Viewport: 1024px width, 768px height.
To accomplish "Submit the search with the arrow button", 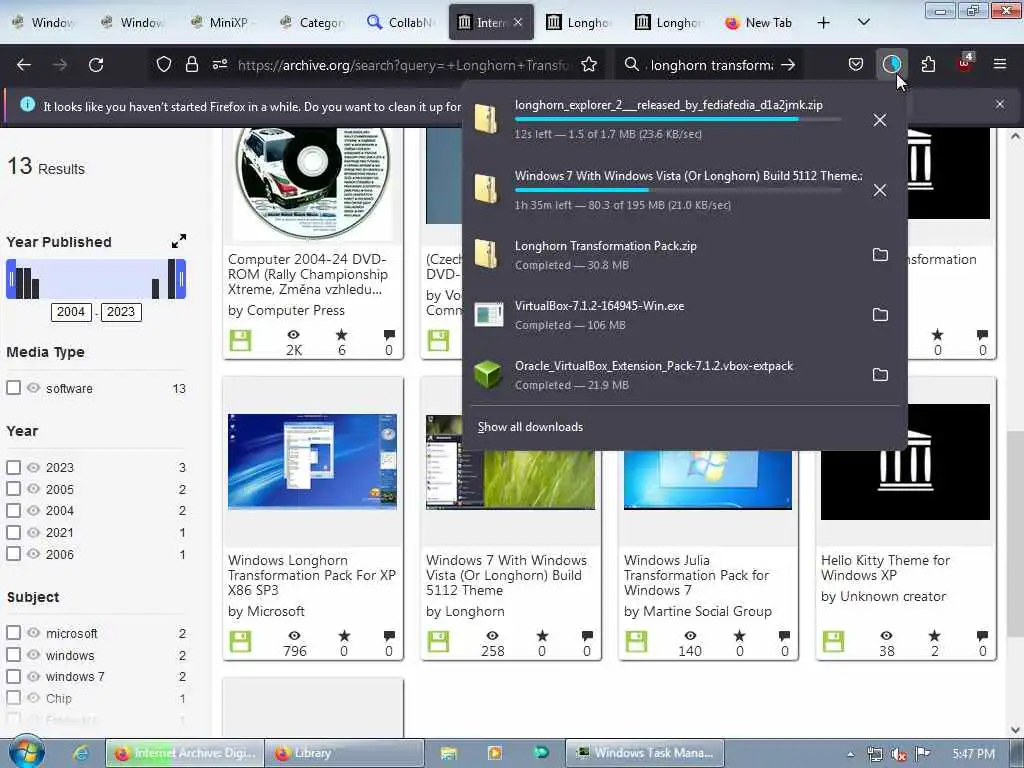I will pos(788,65).
